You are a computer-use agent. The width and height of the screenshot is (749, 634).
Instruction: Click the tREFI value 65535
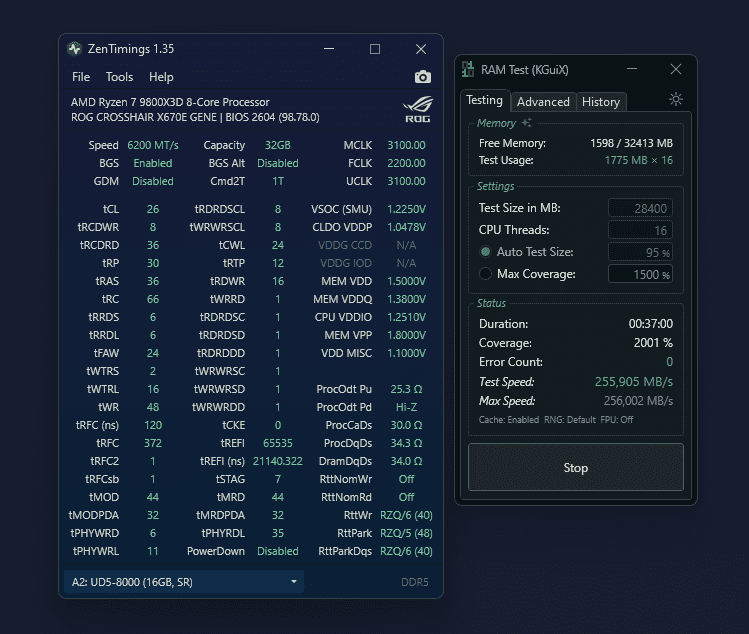[x=278, y=443]
